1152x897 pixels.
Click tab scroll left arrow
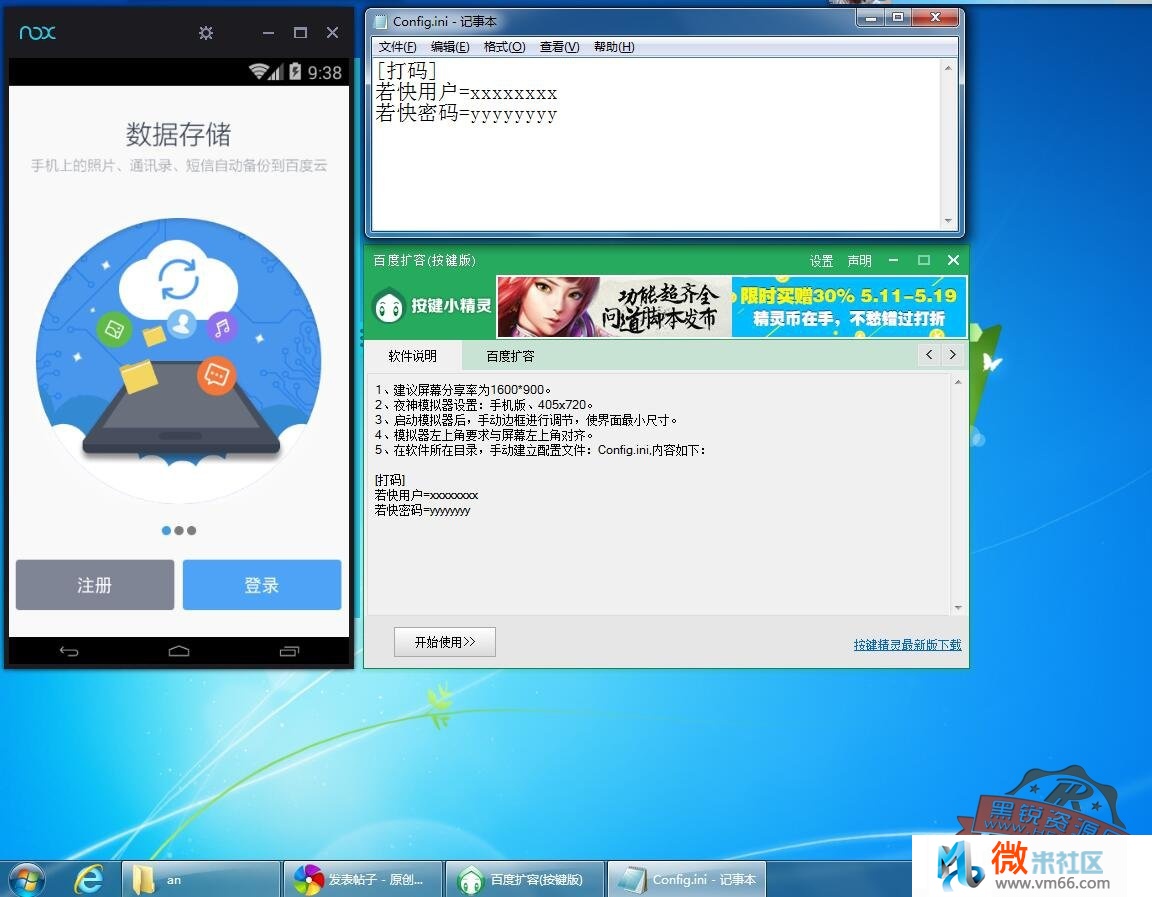[929, 355]
